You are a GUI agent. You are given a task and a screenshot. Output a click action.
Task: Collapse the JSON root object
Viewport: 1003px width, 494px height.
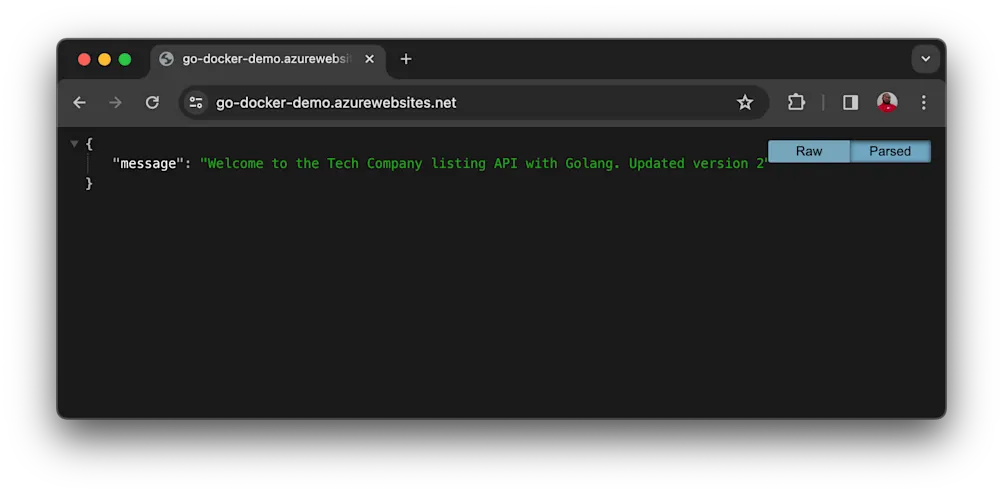[x=74, y=144]
